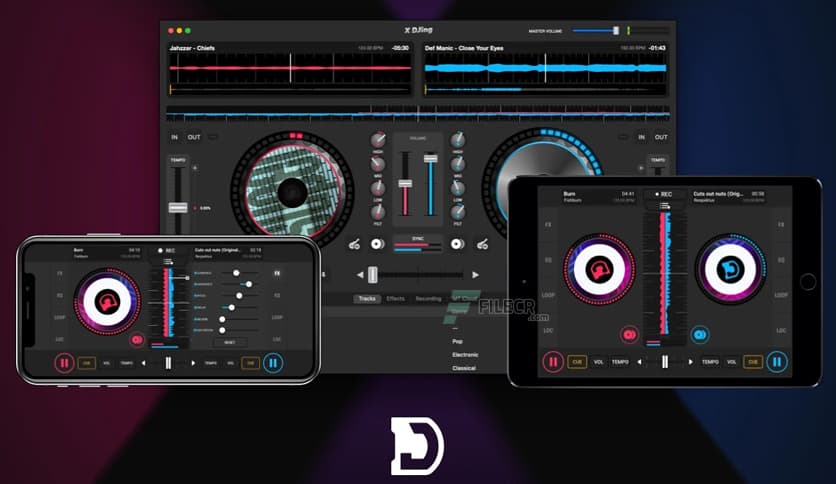Select Classical genre in desktop track list

(x=464, y=368)
